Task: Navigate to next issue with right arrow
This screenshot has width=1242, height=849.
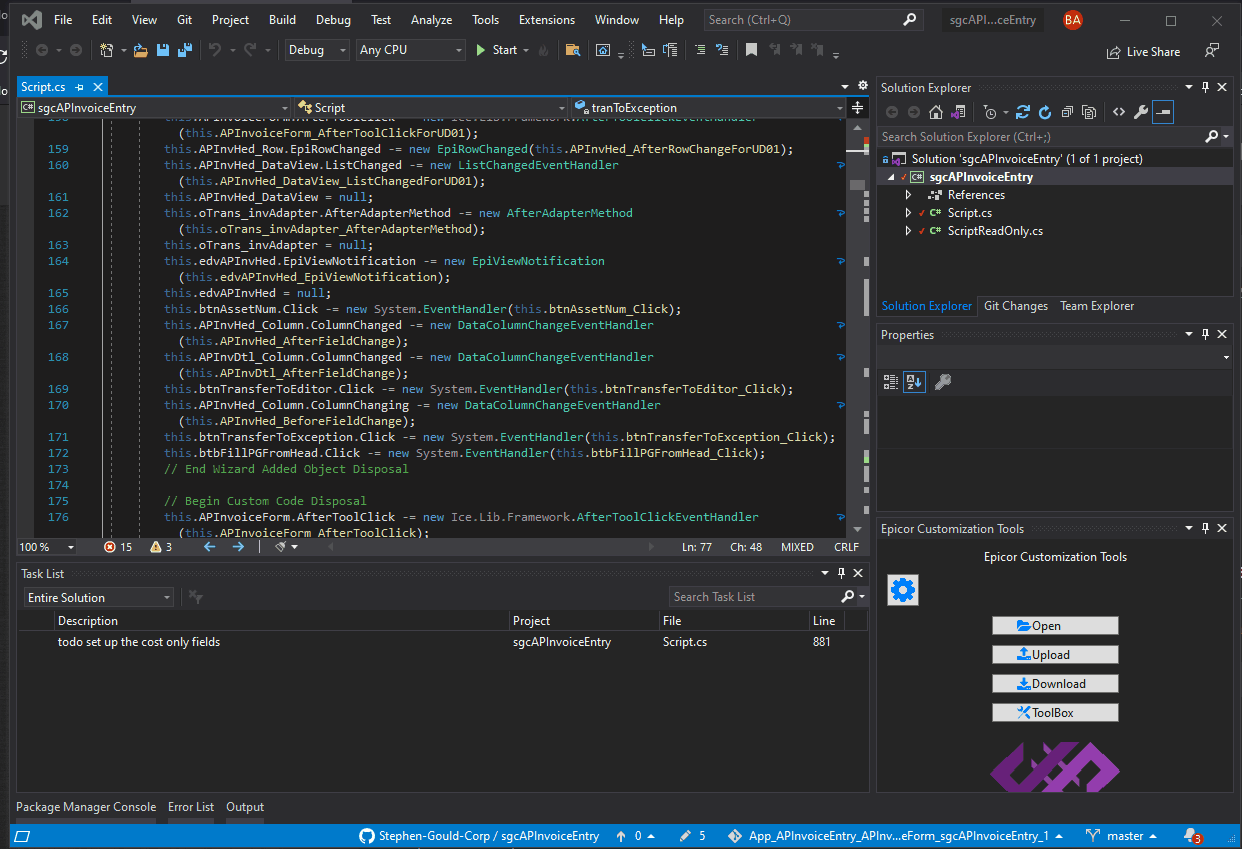Action: (238, 547)
